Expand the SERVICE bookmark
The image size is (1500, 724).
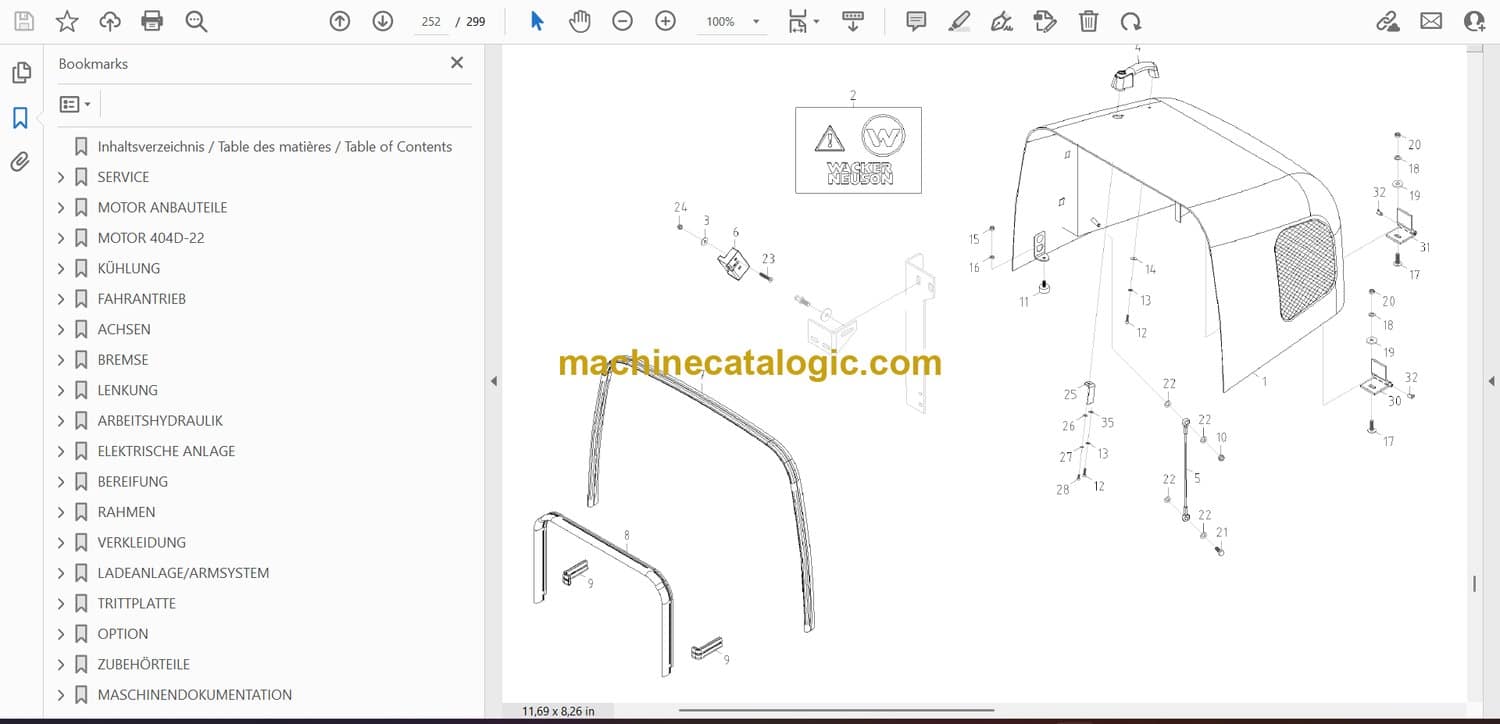(x=61, y=177)
